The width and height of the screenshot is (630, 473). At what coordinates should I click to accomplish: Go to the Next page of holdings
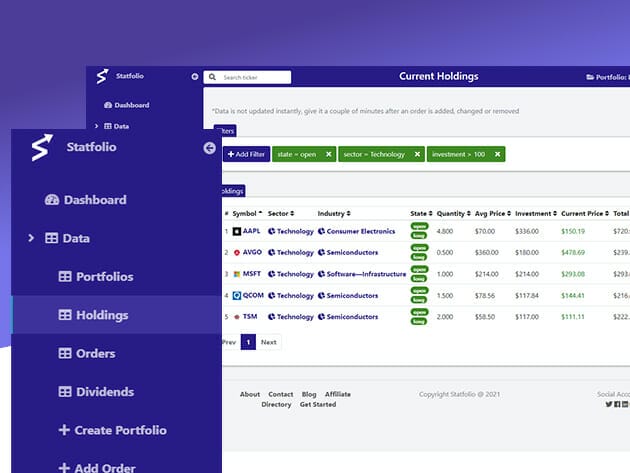268,342
